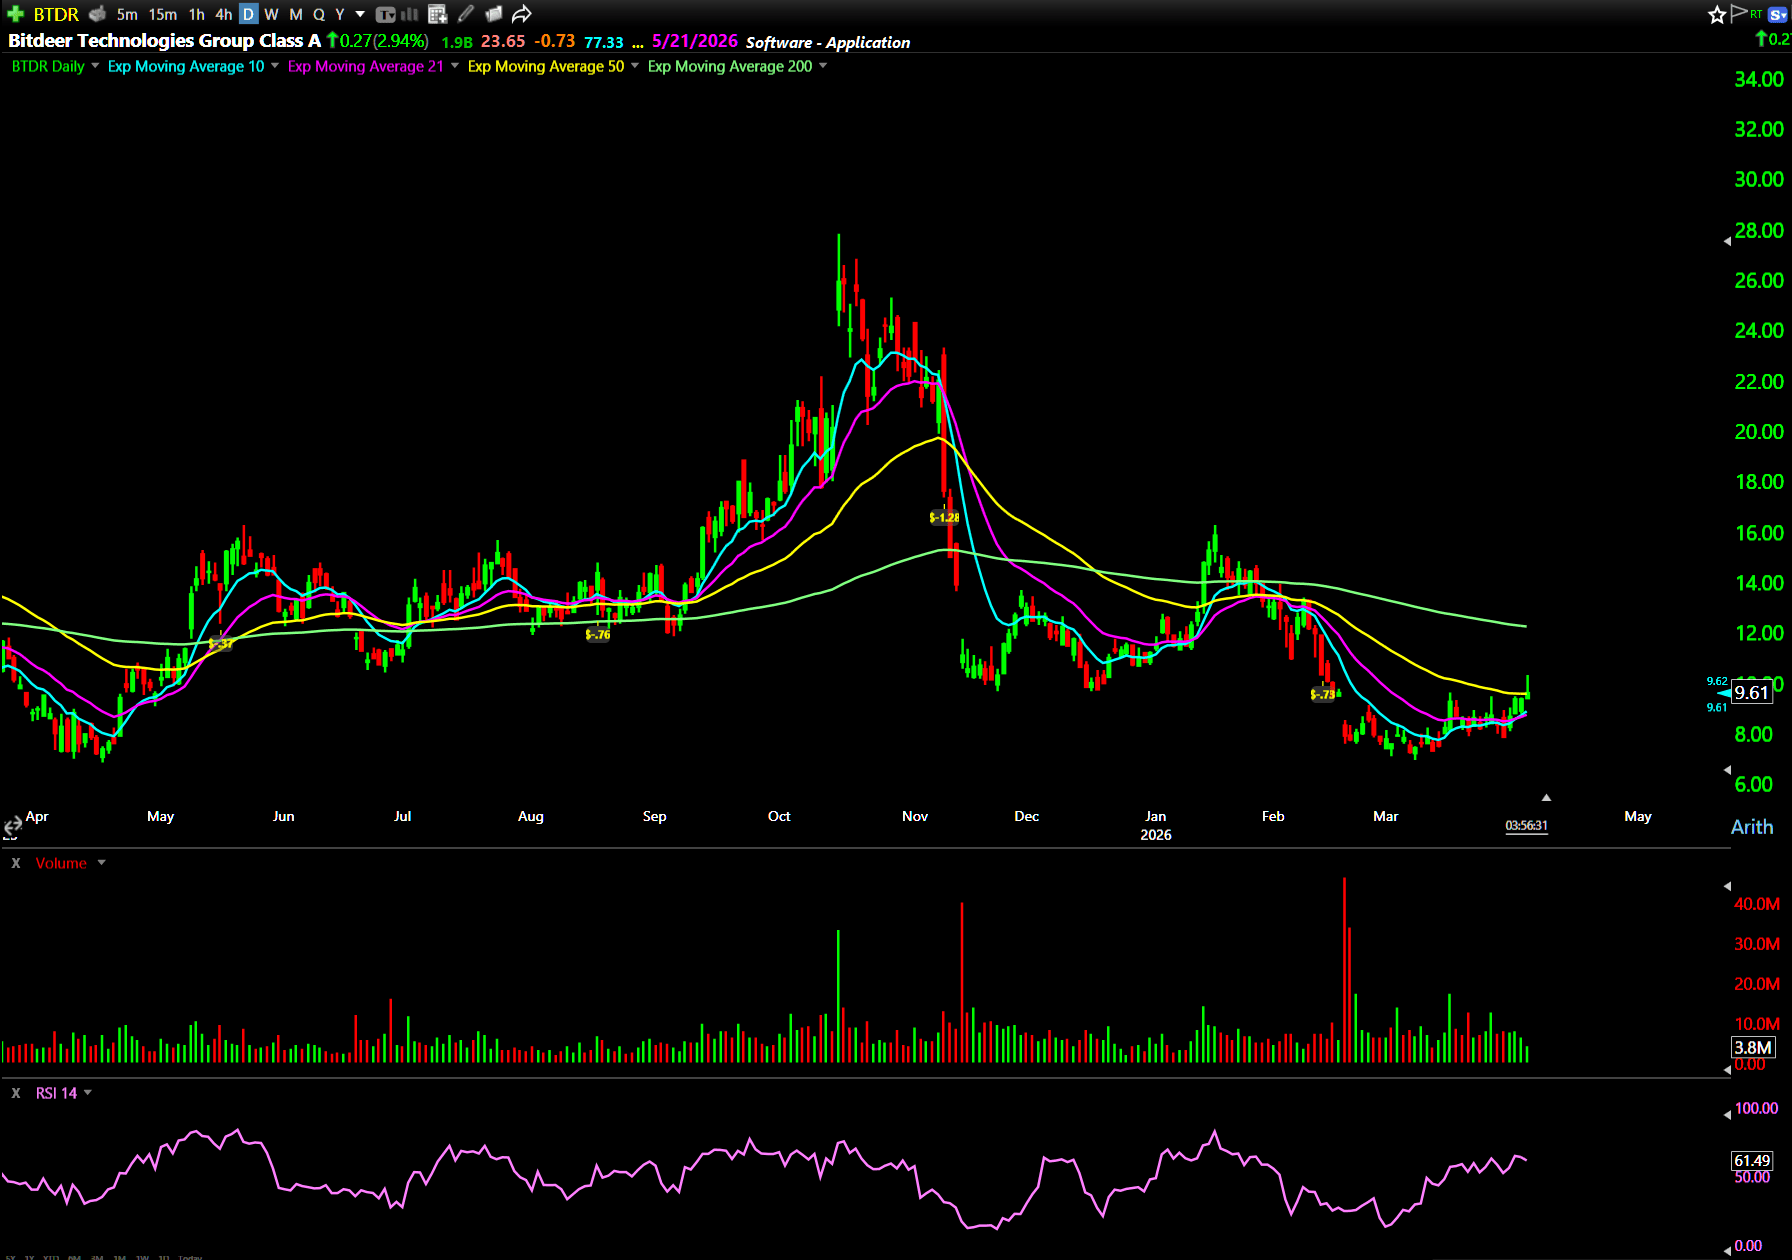Flag the BTDR symbol
Viewport: 1792px width, 1260px height.
click(x=1738, y=13)
